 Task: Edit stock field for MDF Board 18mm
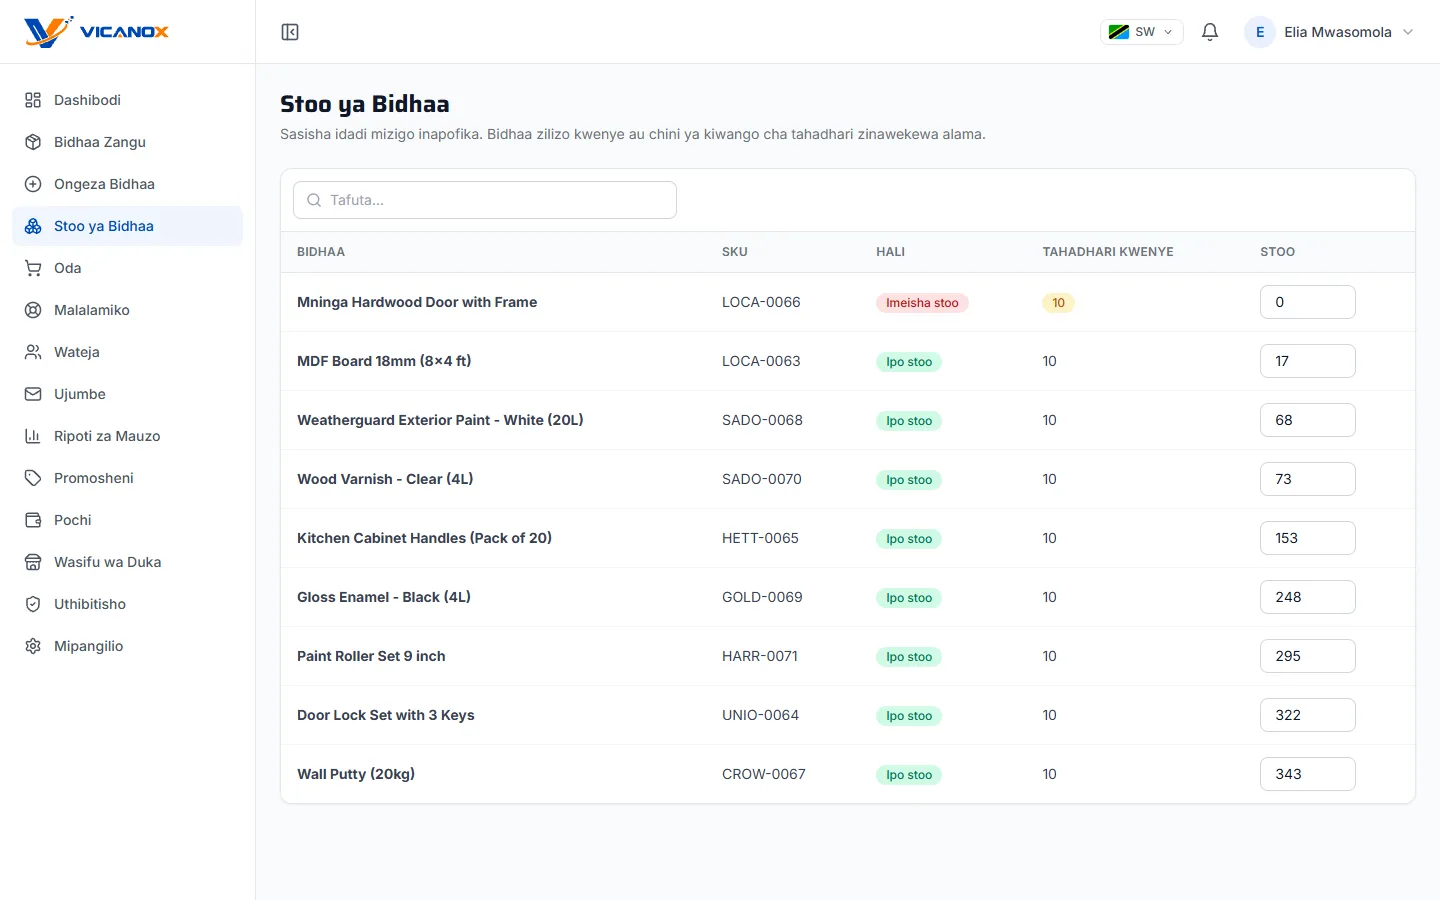[1307, 361]
